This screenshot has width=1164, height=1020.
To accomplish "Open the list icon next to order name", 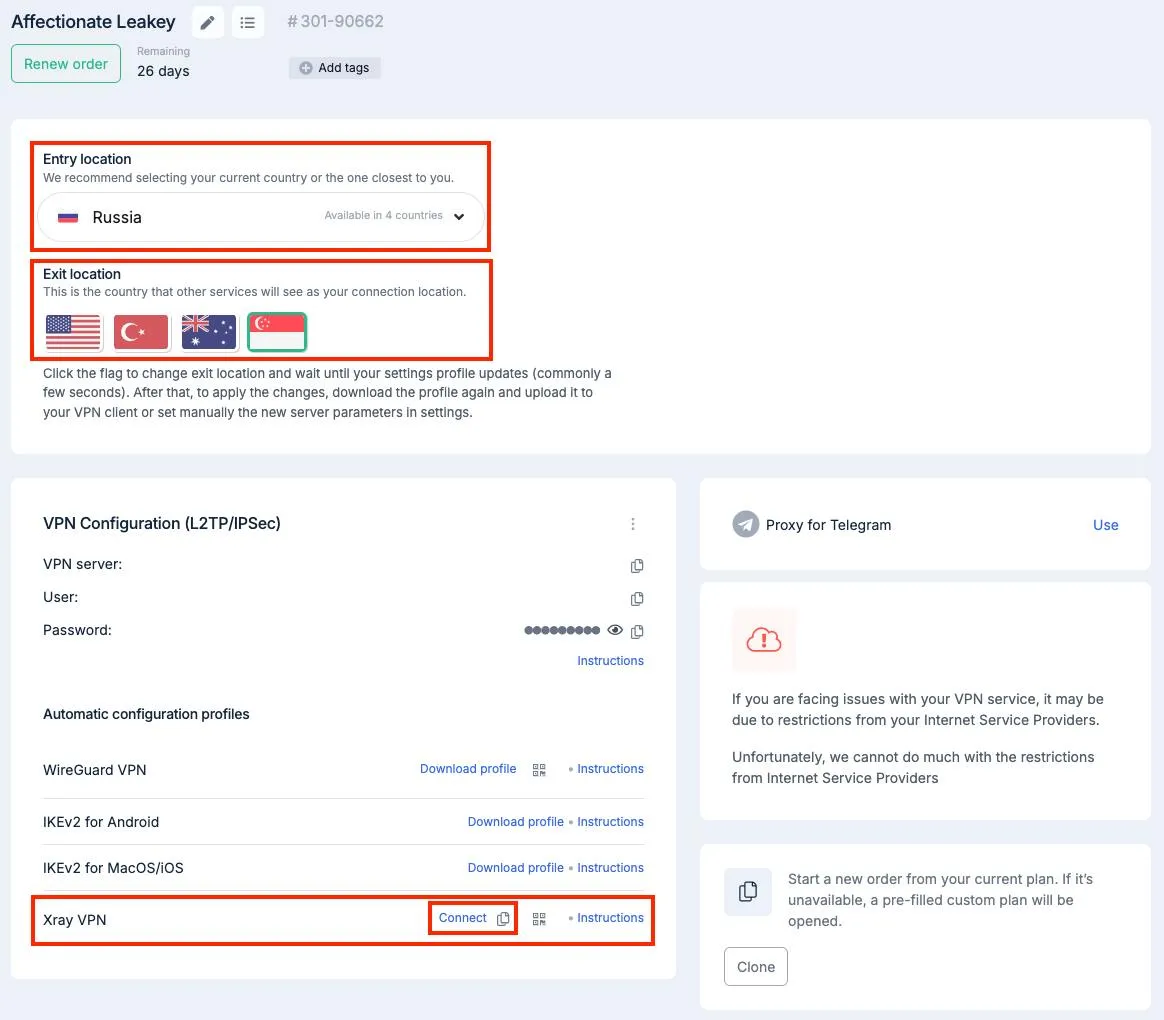I will pos(248,22).
